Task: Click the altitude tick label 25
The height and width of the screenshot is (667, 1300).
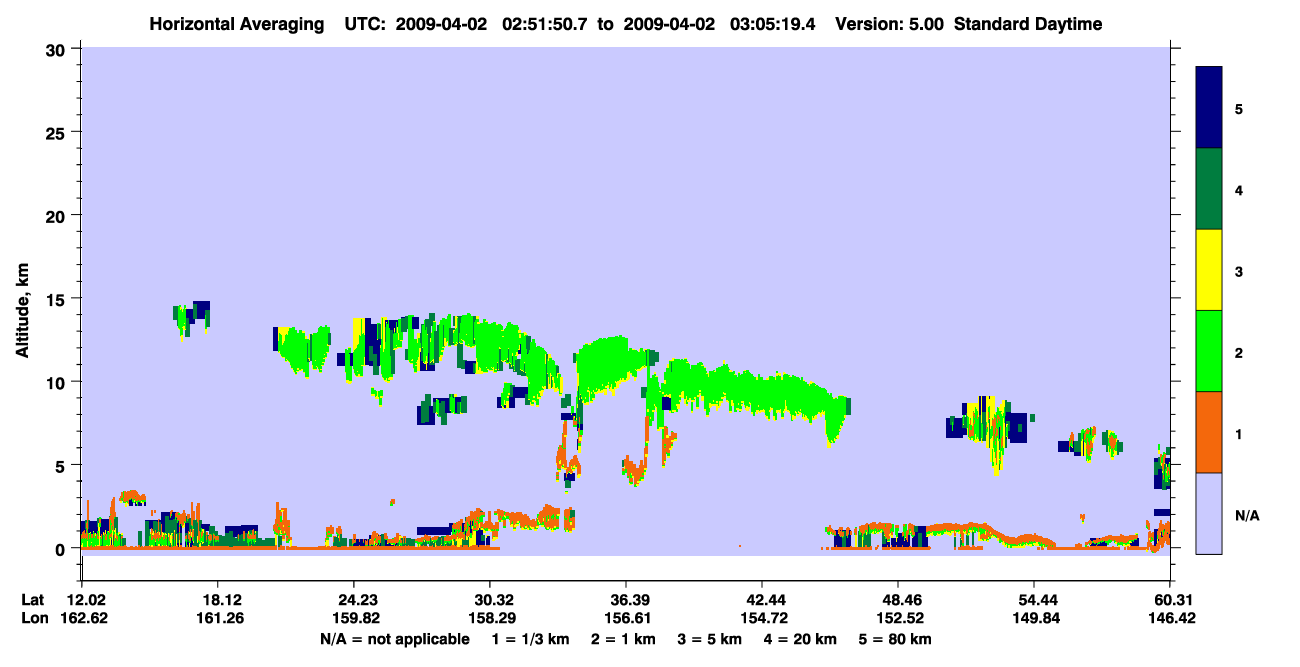Action: (58, 132)
